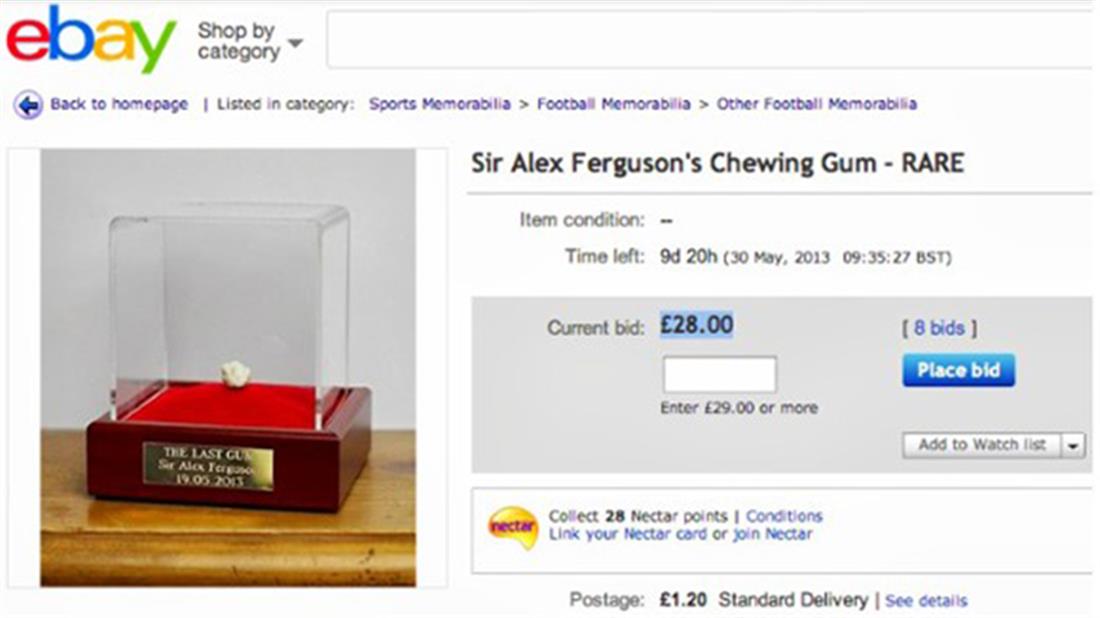The width and height of the screenshot is (1100, 618).
Task: Open Football Memorabilia category link
Action: point(613,104)
